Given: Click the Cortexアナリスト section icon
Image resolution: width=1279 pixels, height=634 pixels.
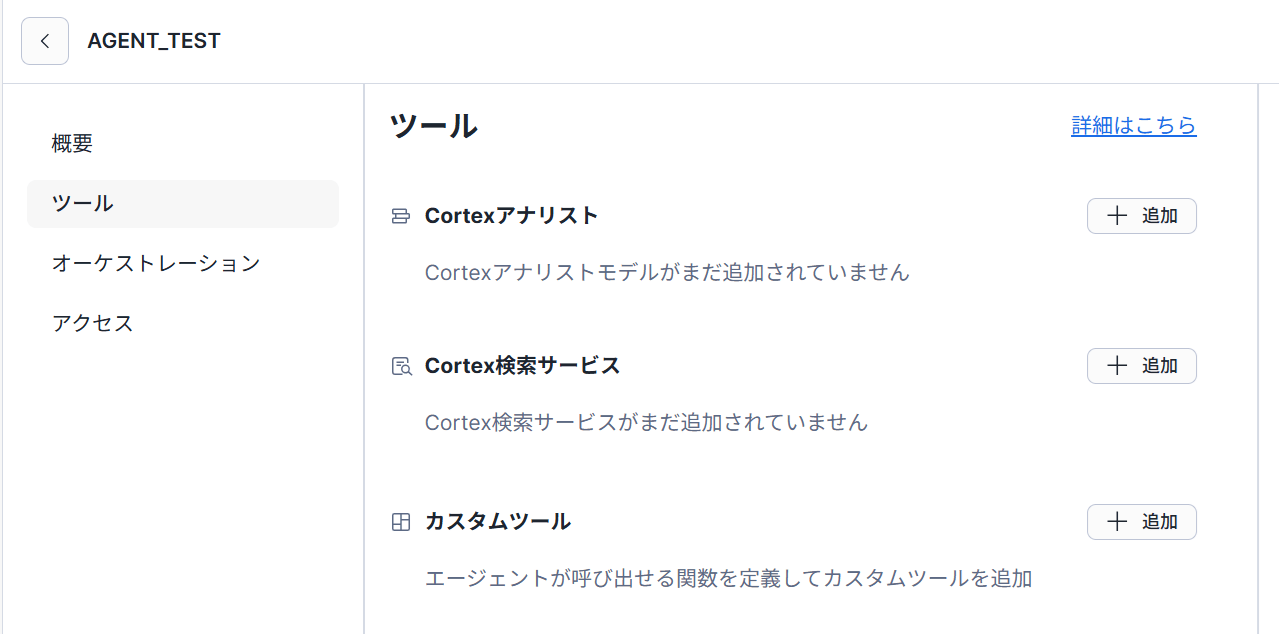Looking at the screenshot, I should click(x=401, y=216).
